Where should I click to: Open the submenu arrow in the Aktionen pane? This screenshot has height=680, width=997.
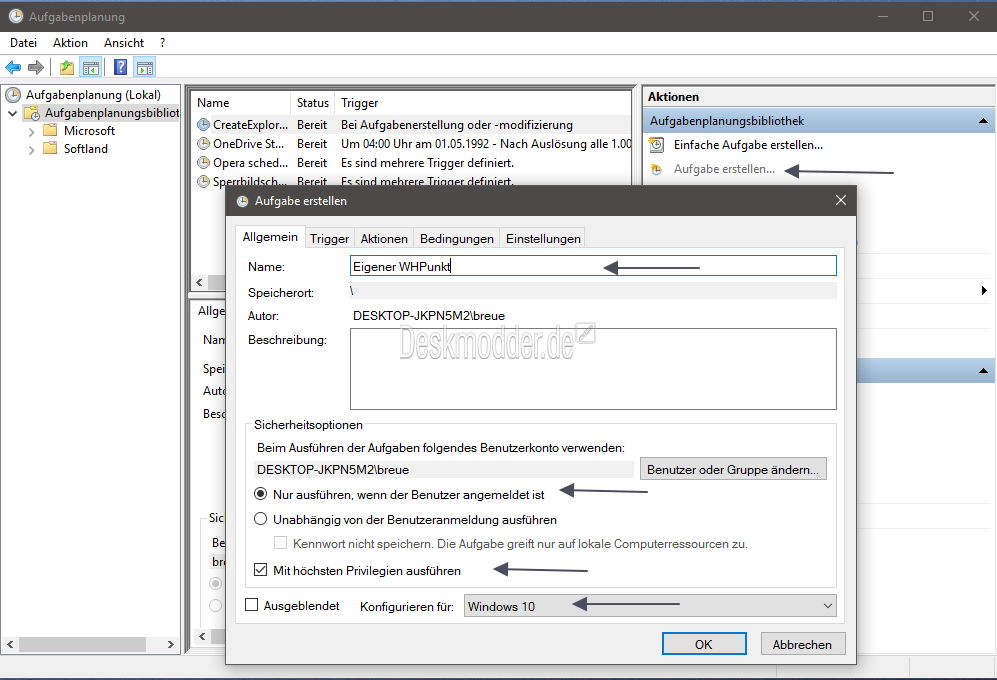click(x=984, y=291)
